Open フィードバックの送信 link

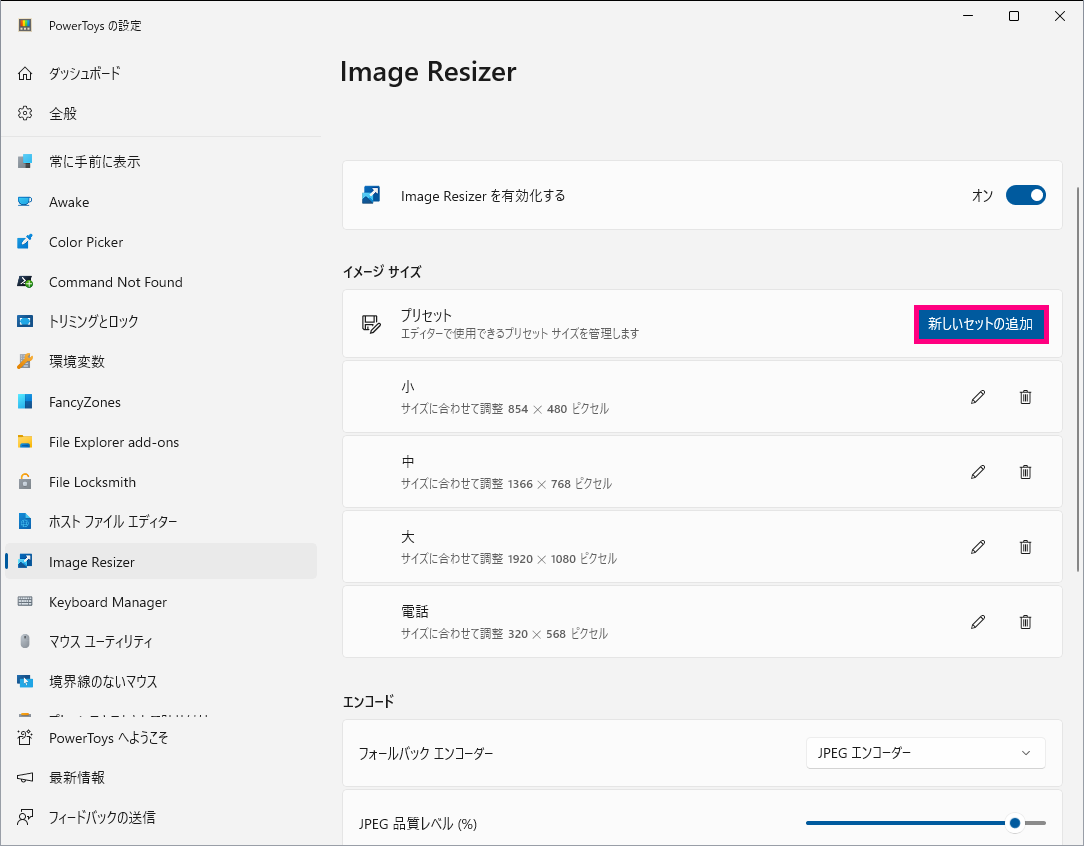(x=160, y=818)
